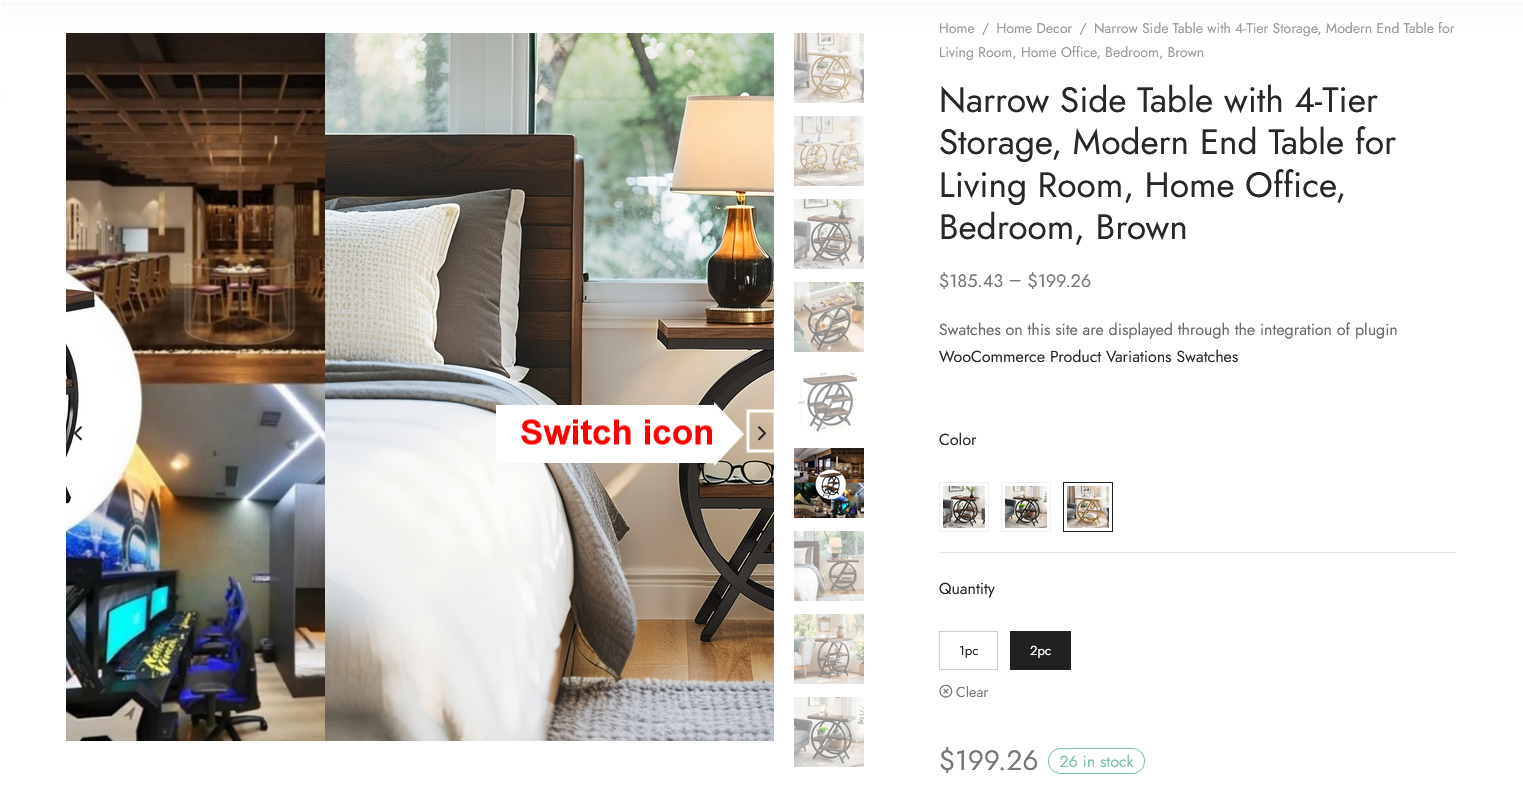
Task: Select the dark room collage thumbnail
Action: pos(829,483)
